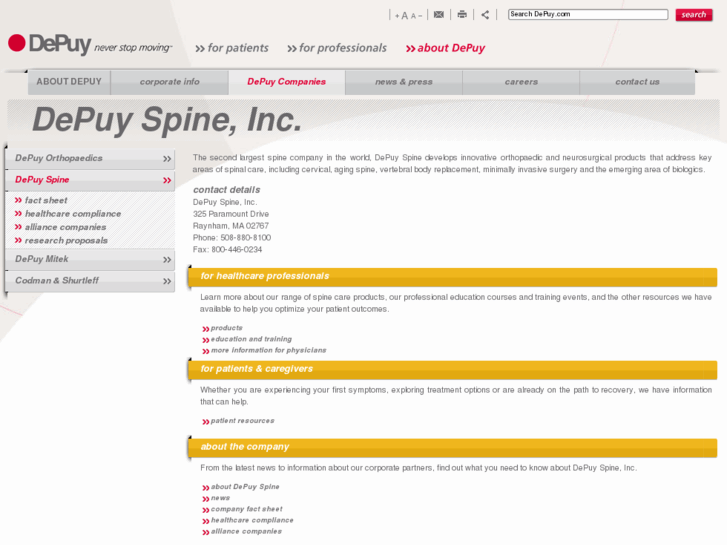Open the patient resources link
The image size is (727, 545).
(242, 421)
